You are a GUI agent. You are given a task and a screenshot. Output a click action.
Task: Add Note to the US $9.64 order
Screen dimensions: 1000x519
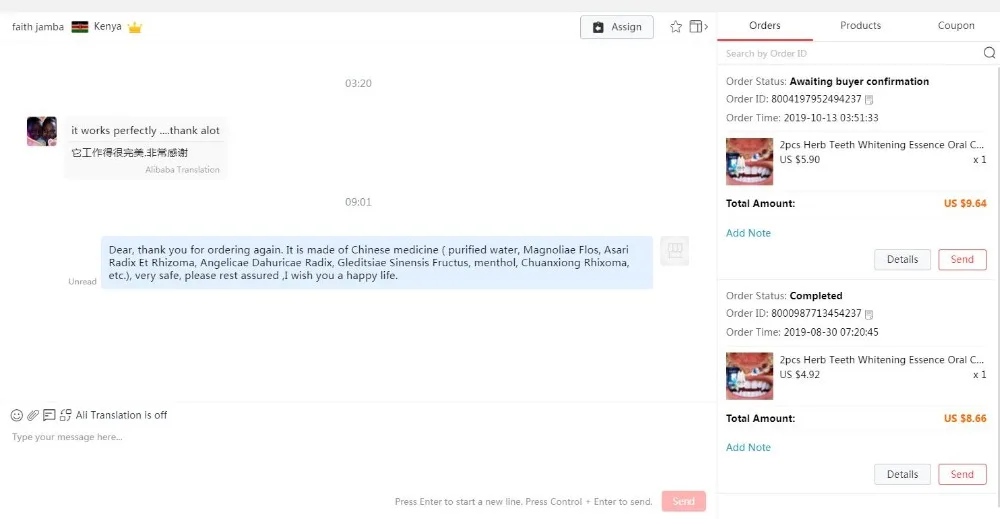tap(748, 233)
